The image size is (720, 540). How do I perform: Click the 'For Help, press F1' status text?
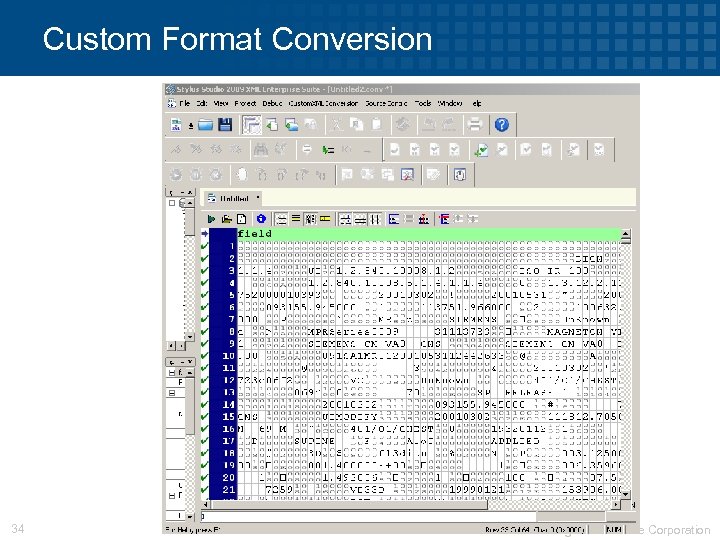pyautogui.click(x=193, y=530)
